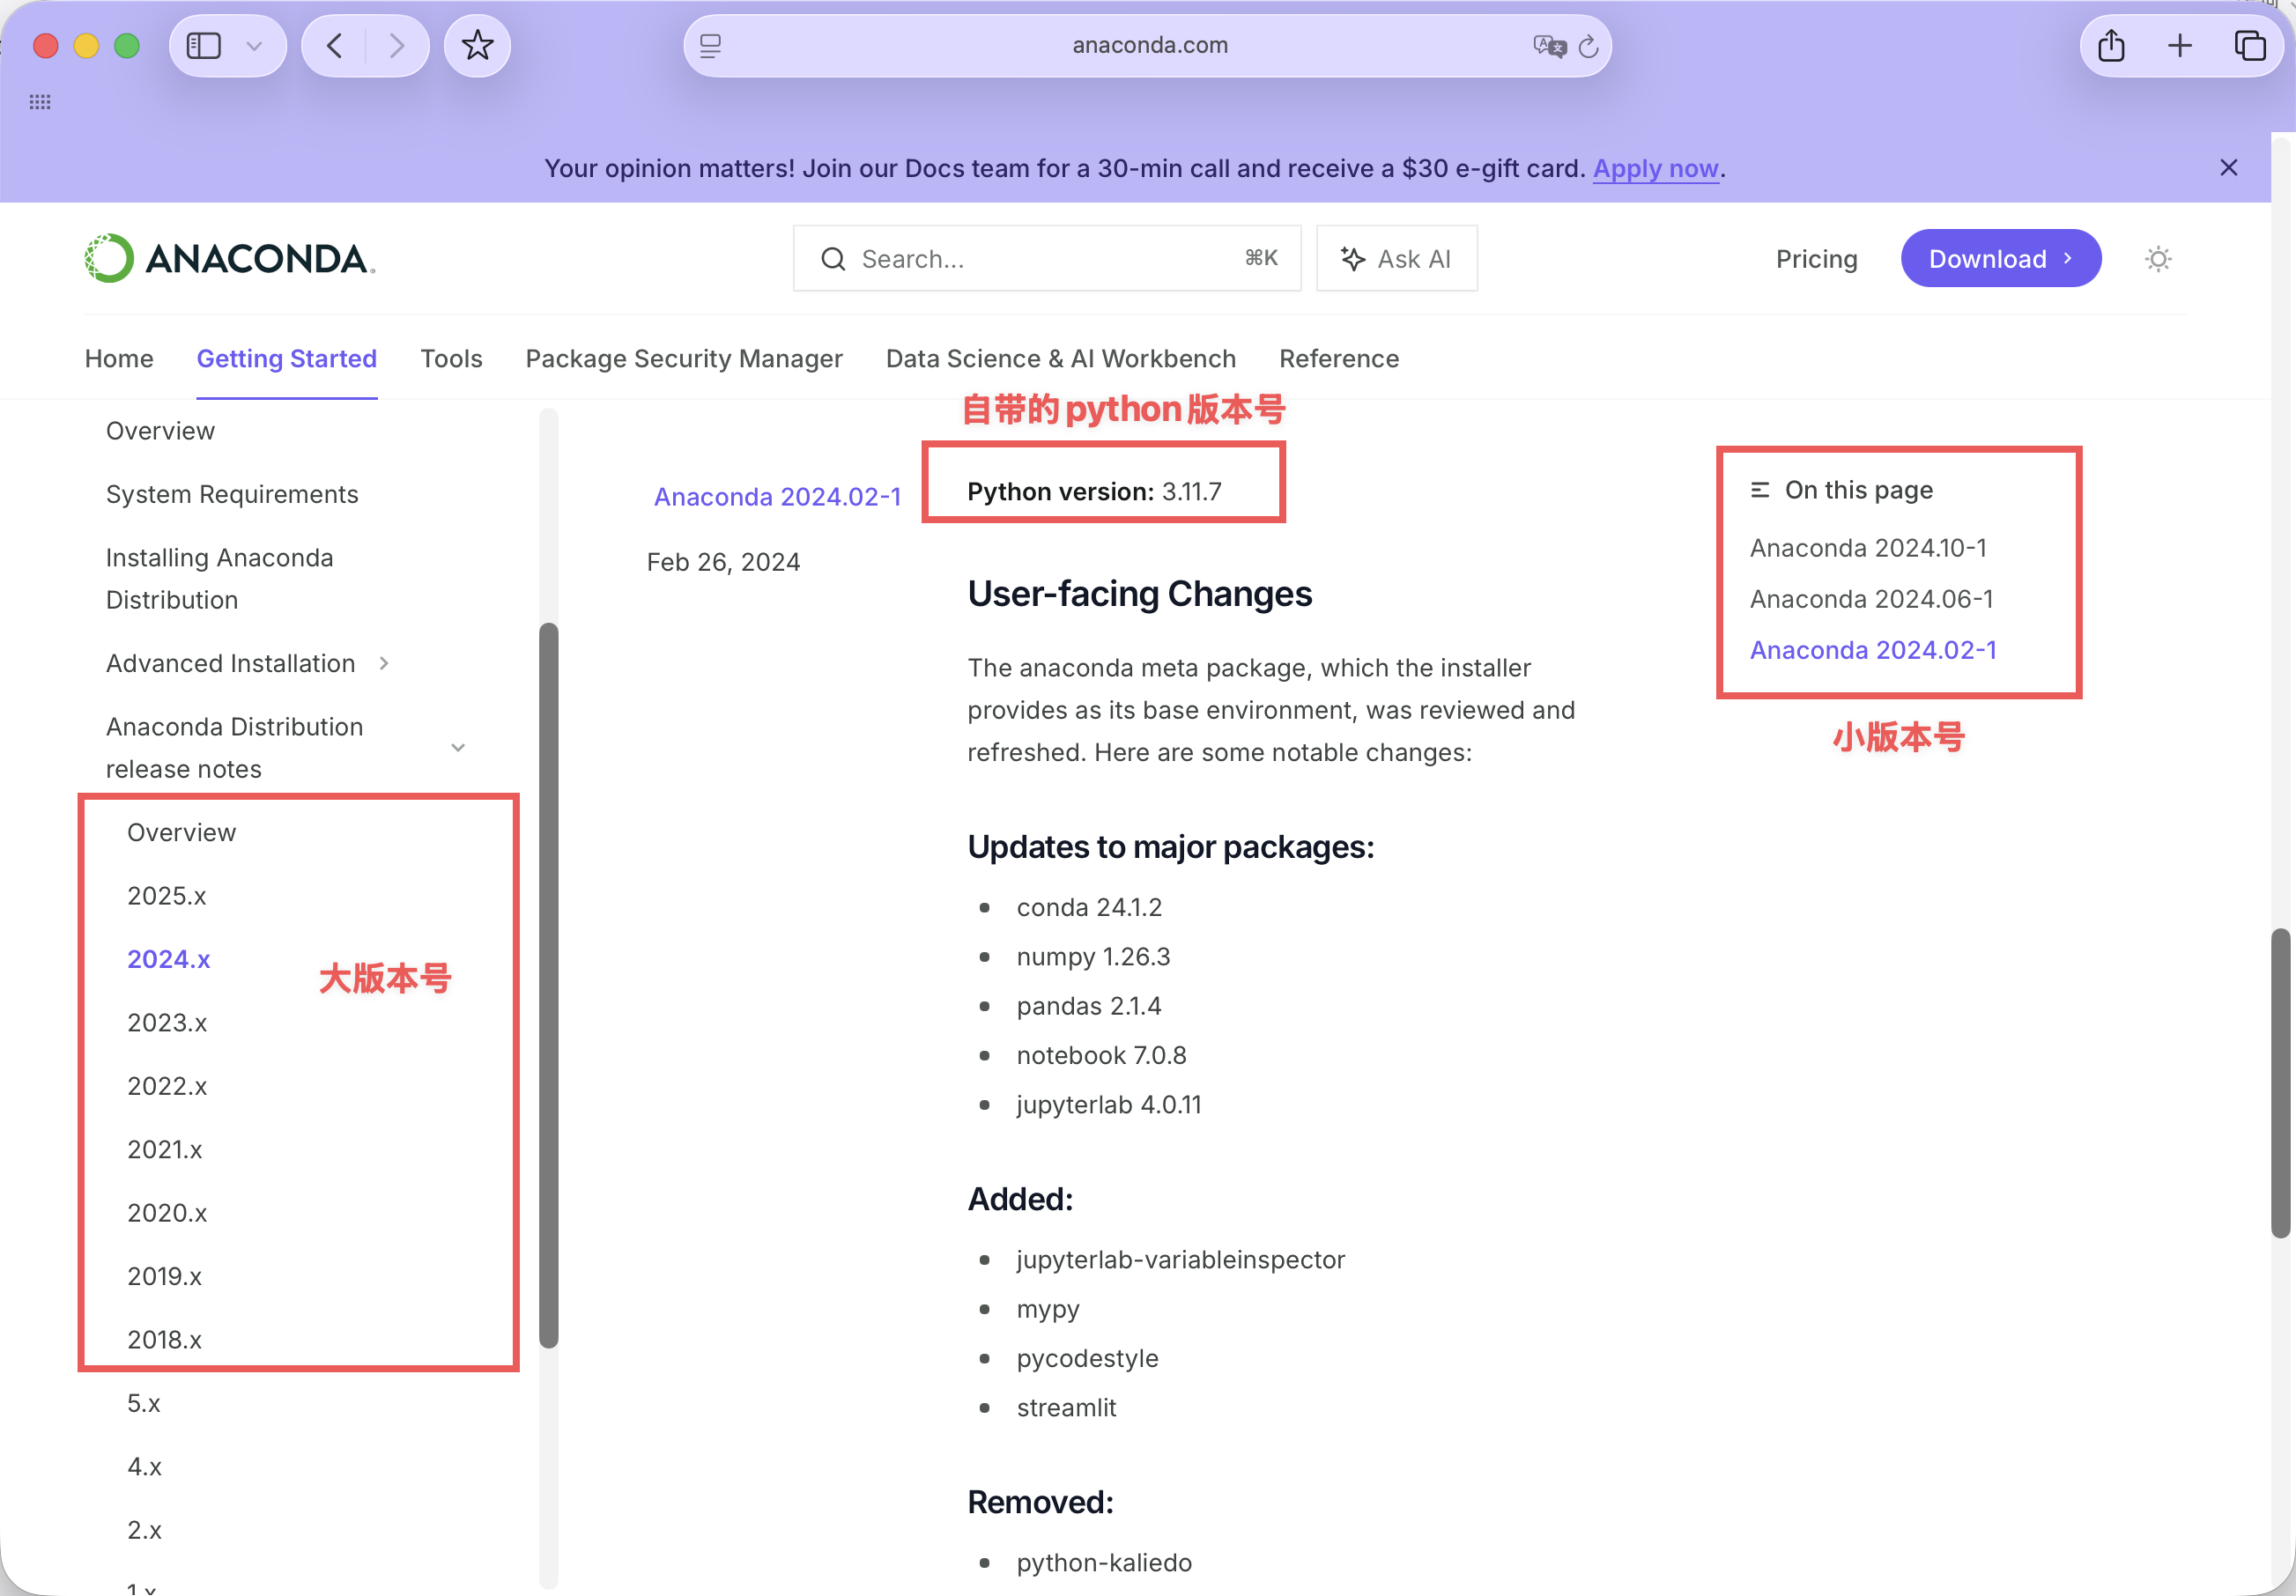Click the Anaconda logo
This screenshot has height=1596, width=2296.
click(x=229, y=259)
